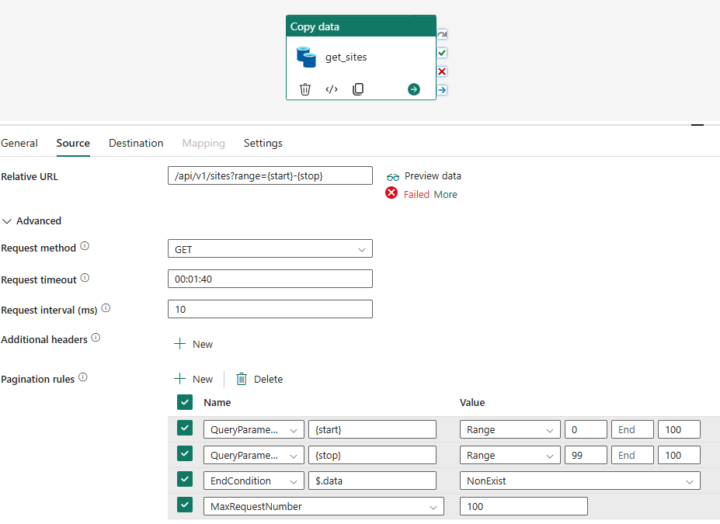The image size is (720, 524).
Task: Open the Request method GET dropdown
Action: tap(270, 249)
